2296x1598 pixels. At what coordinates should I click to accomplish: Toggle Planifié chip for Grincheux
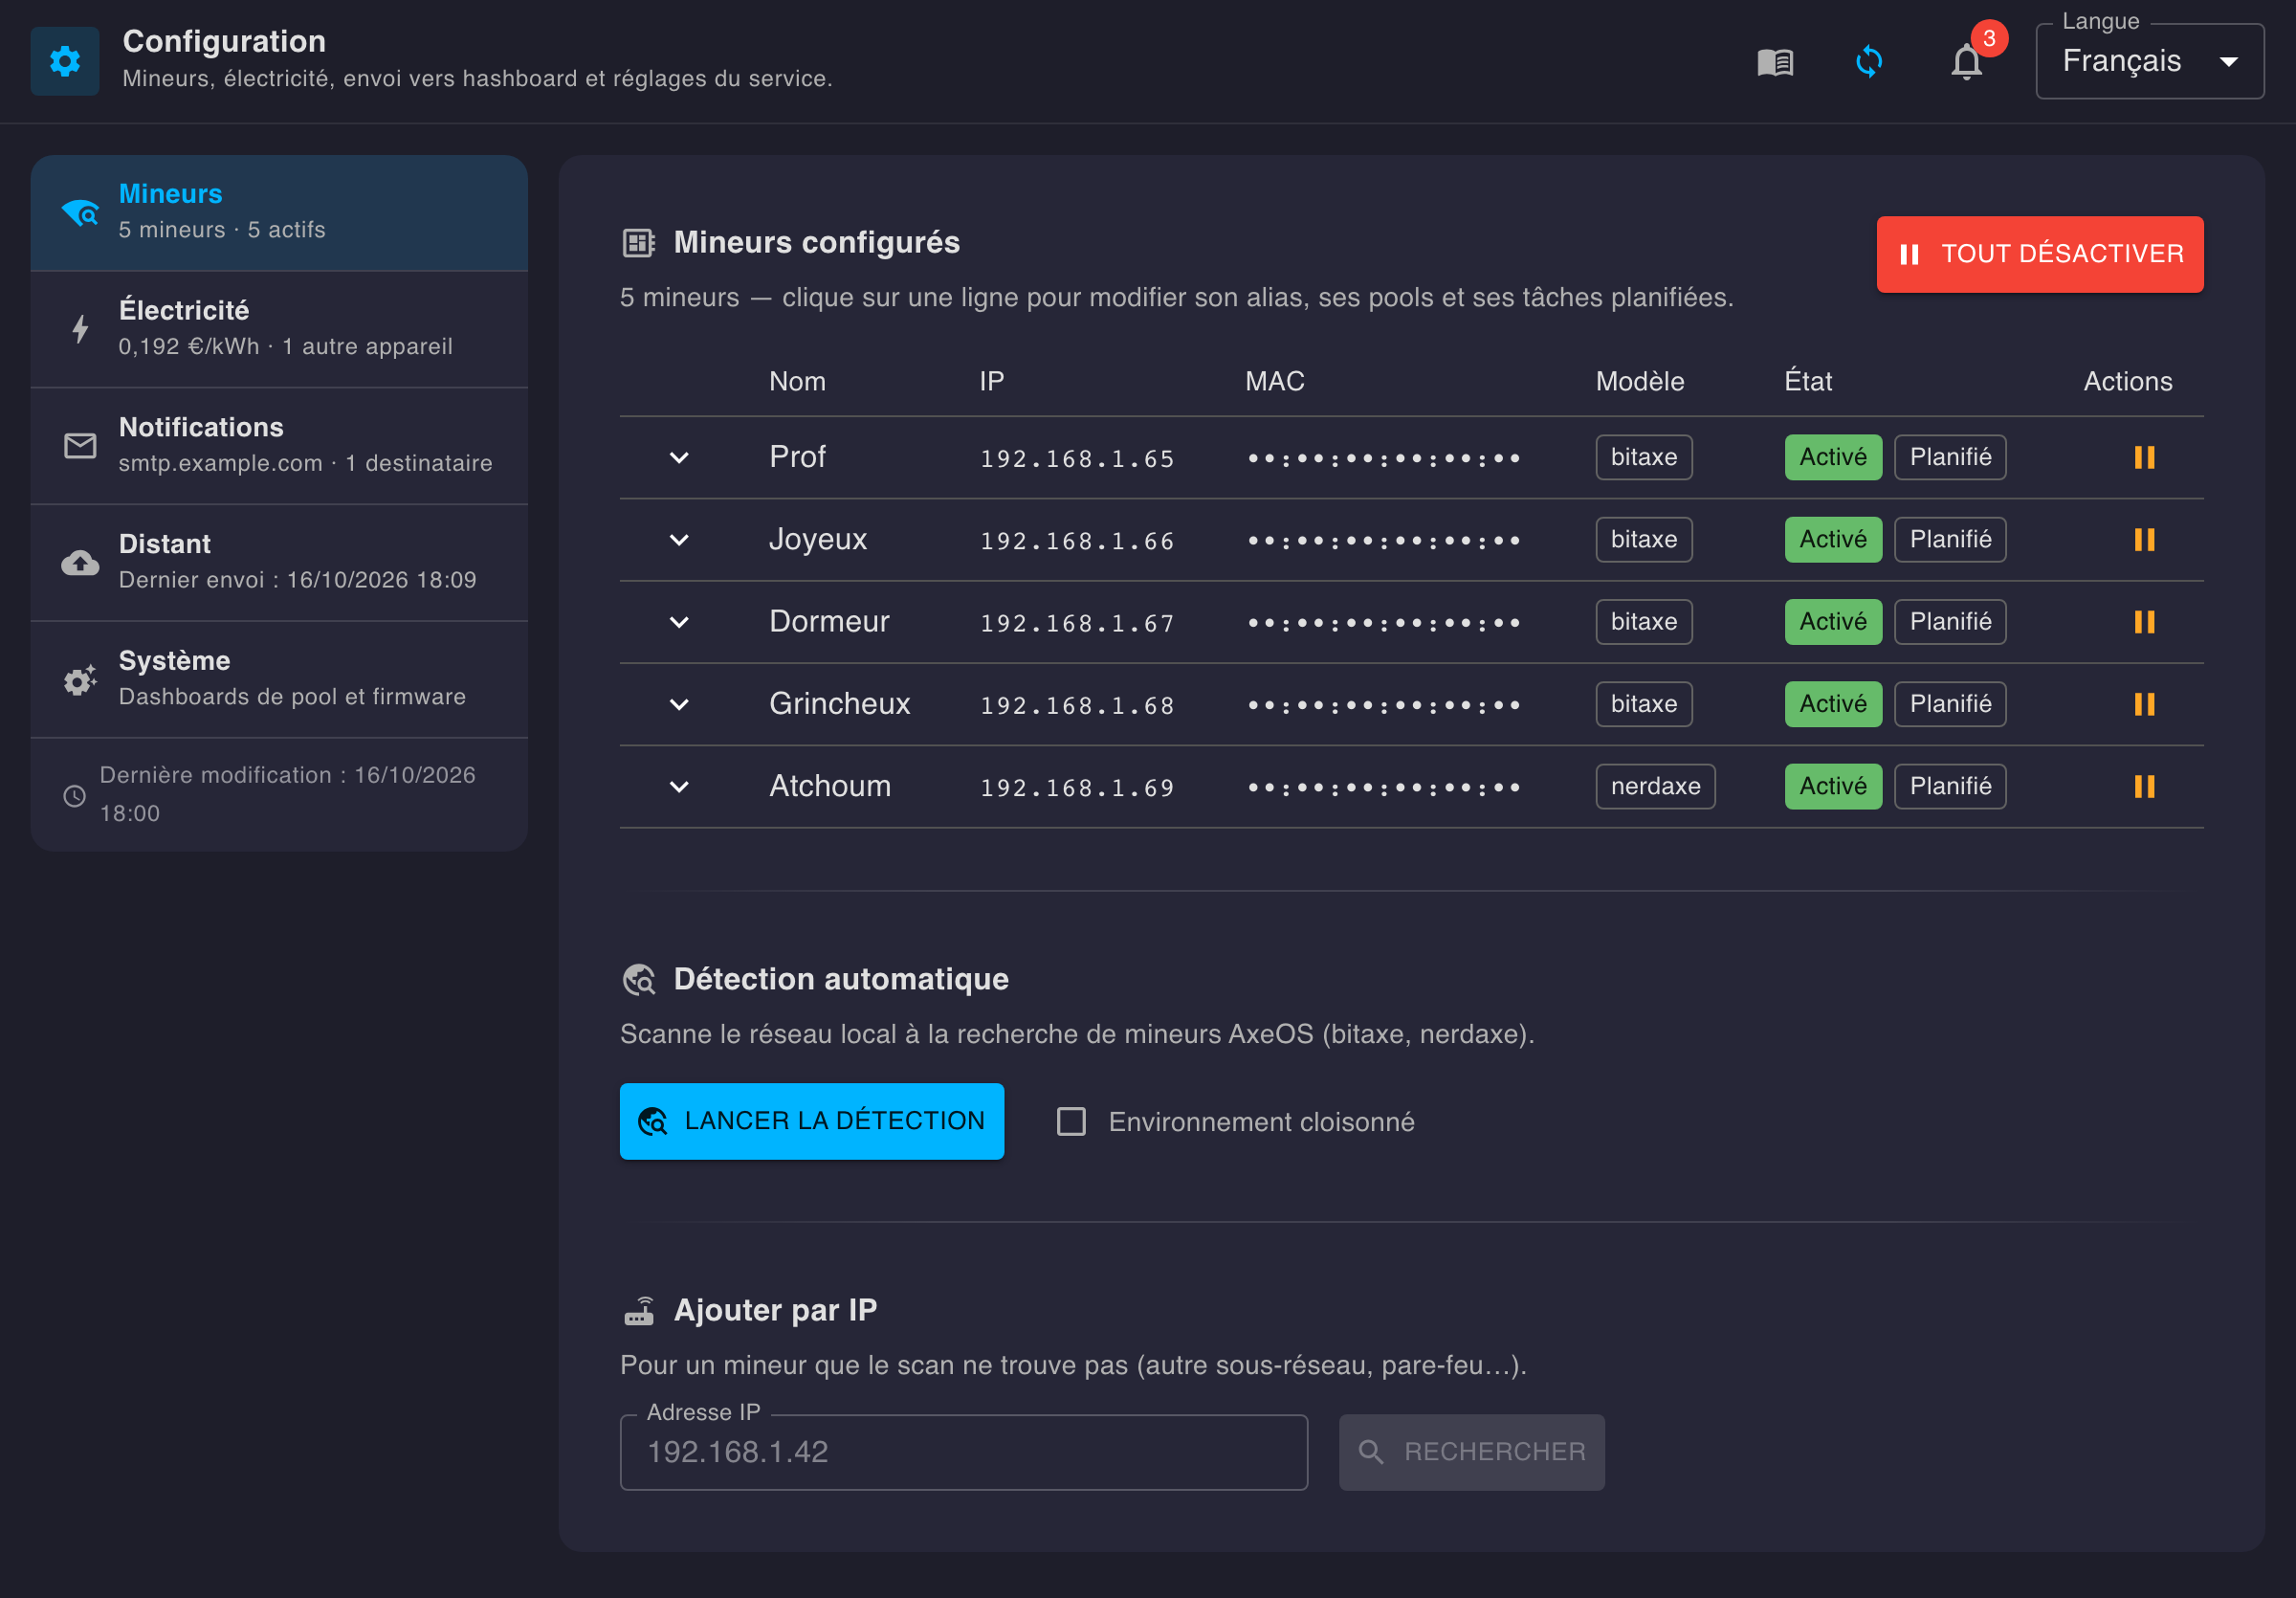[1950, 704]
